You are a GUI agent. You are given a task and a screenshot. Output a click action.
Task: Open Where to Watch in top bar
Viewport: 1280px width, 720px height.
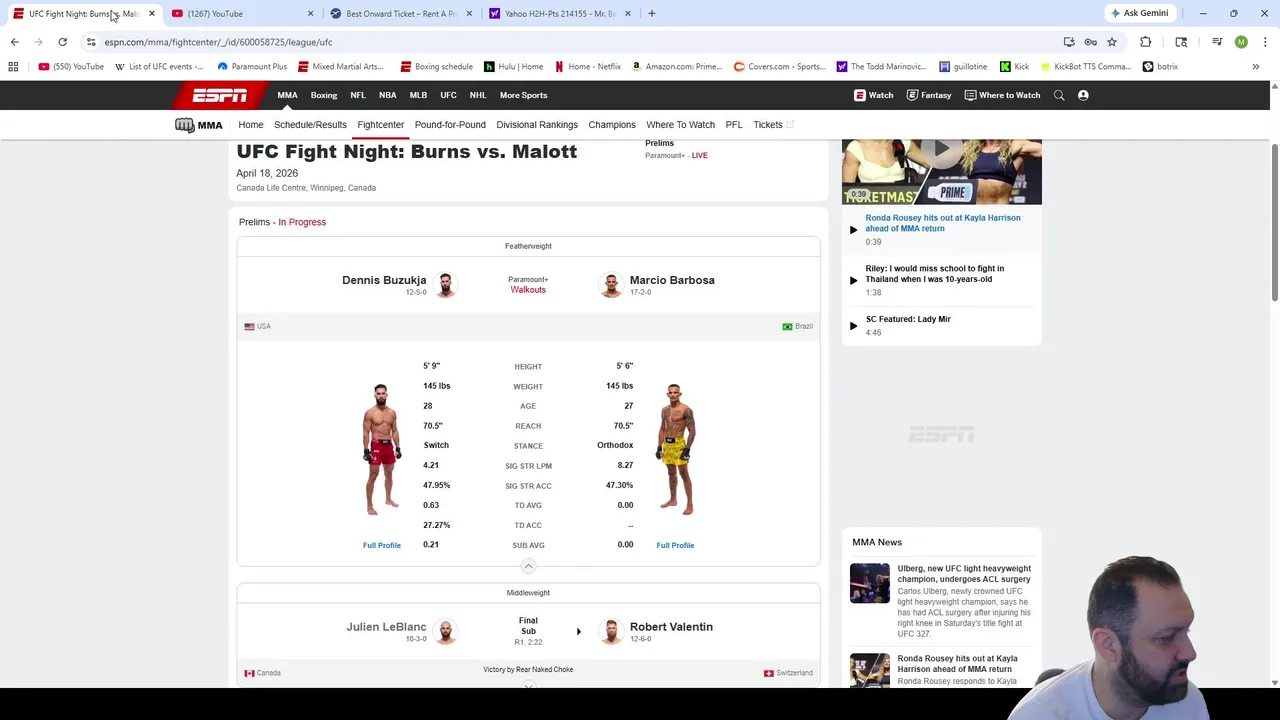click(1002, 95)
